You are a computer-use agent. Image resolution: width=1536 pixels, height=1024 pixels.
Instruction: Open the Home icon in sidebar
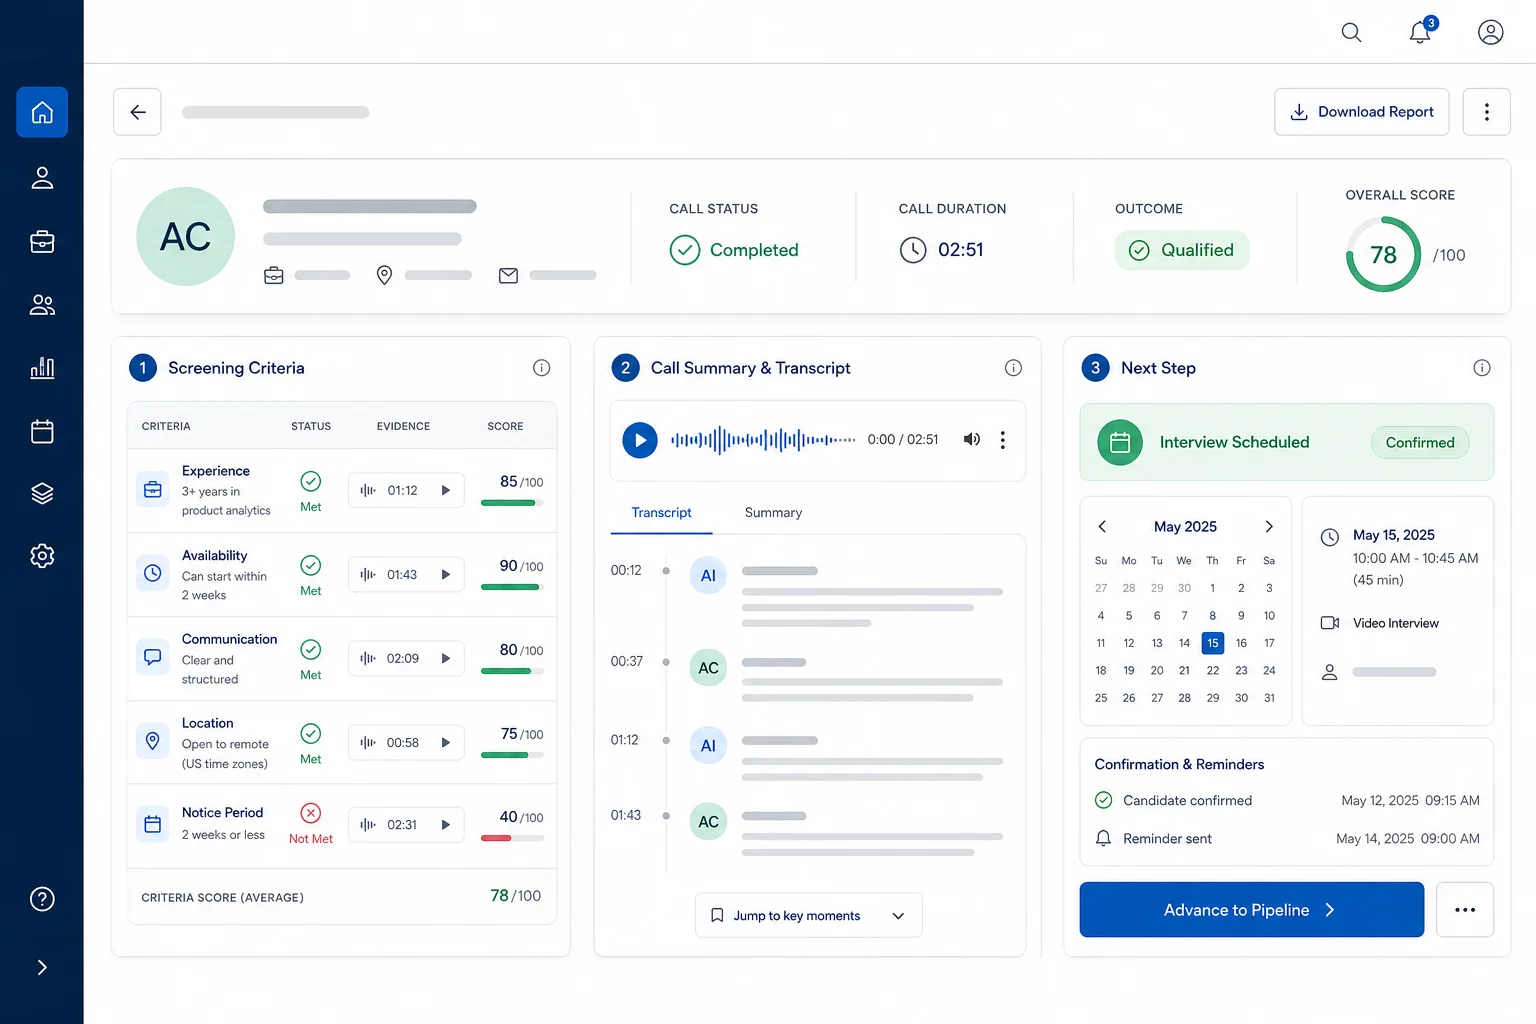(42, 112)
